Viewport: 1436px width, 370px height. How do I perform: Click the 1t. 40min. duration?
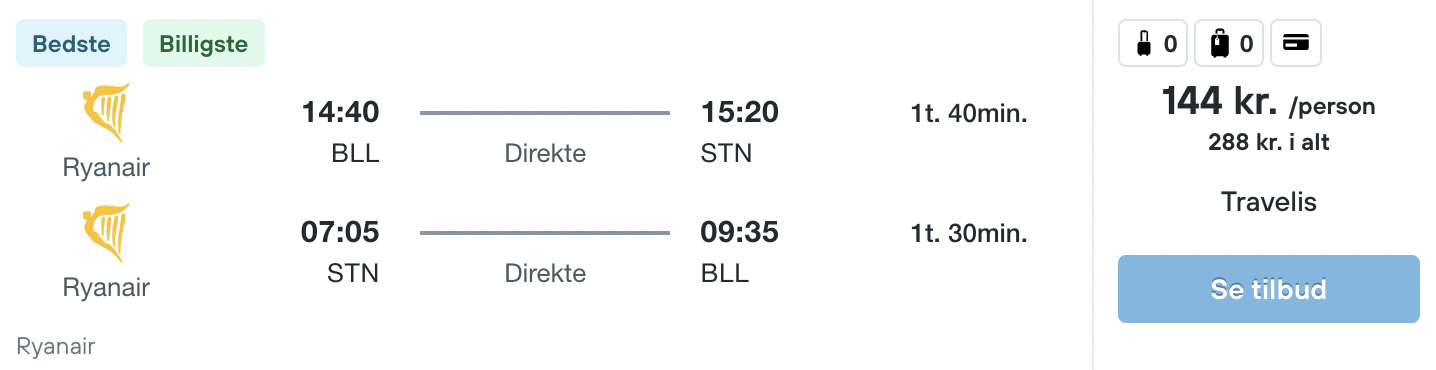(x=969, y=114)
